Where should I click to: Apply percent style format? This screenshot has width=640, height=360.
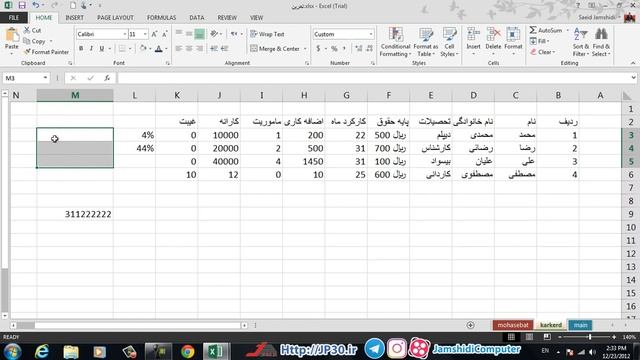(x=334, y=49)
